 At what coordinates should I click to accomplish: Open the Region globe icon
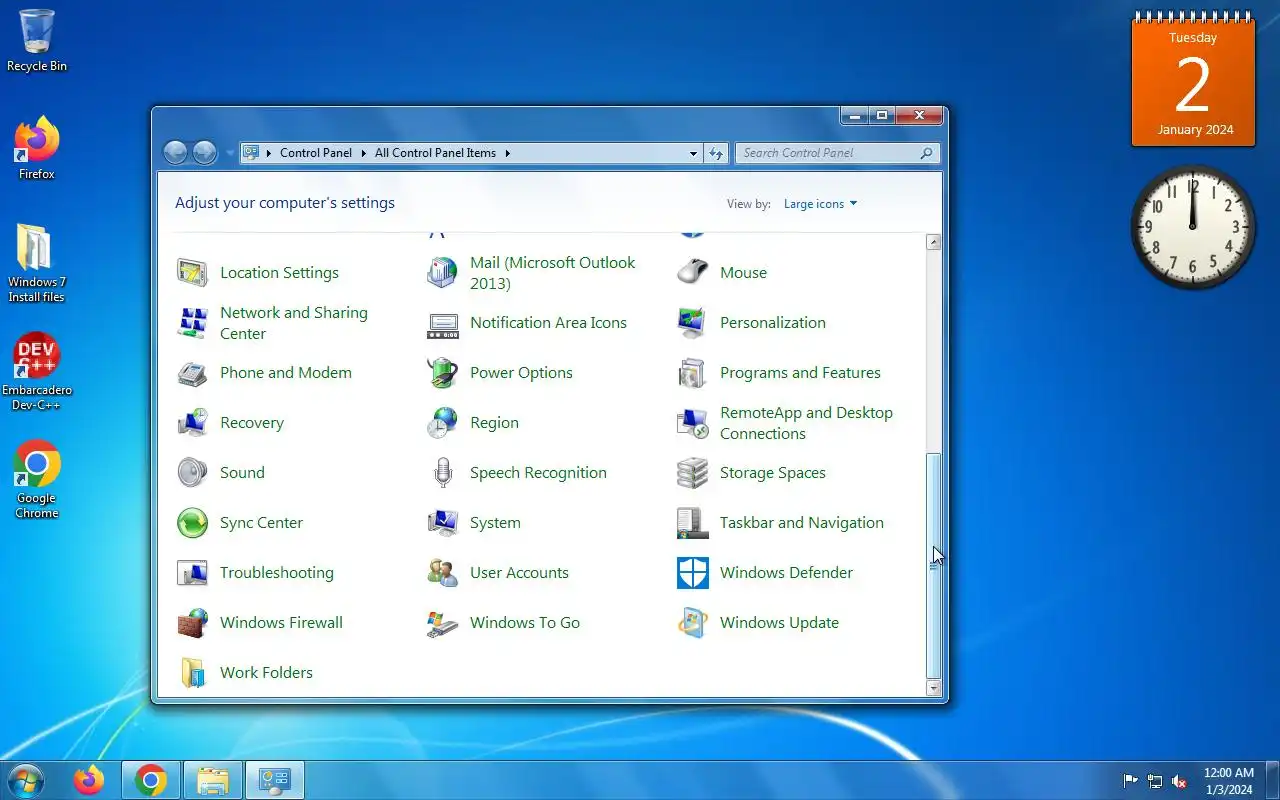click(x=442, y=422)
